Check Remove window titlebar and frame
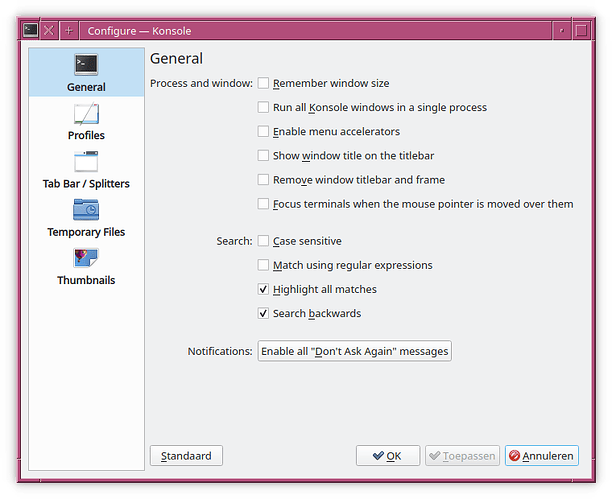 point(264,180)
